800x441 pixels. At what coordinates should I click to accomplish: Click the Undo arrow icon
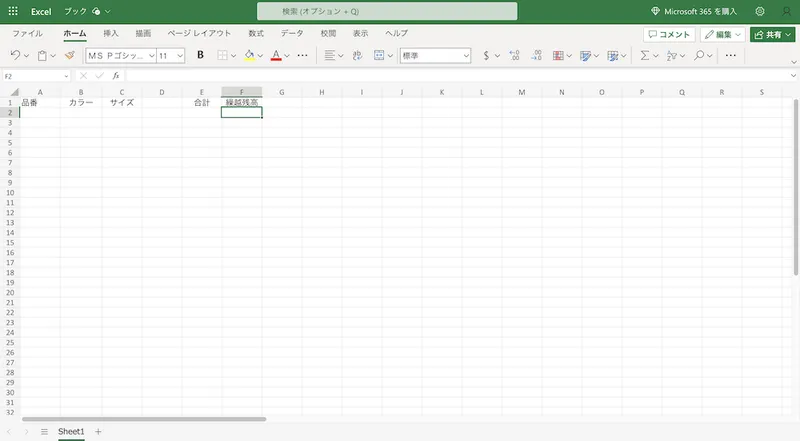point(15,55)
